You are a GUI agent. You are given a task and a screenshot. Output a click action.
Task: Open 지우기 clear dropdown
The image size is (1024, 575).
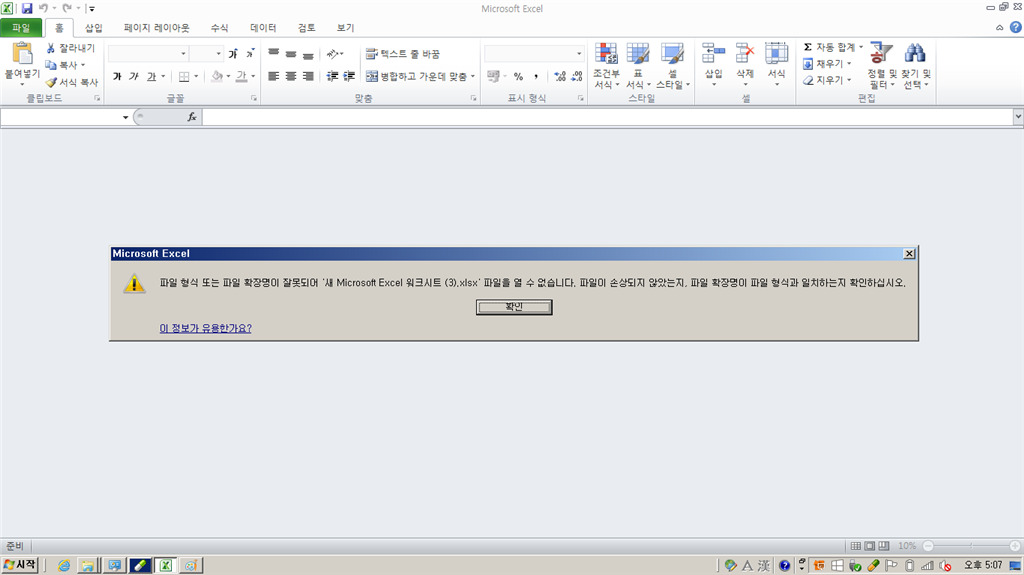pos(827,80)
